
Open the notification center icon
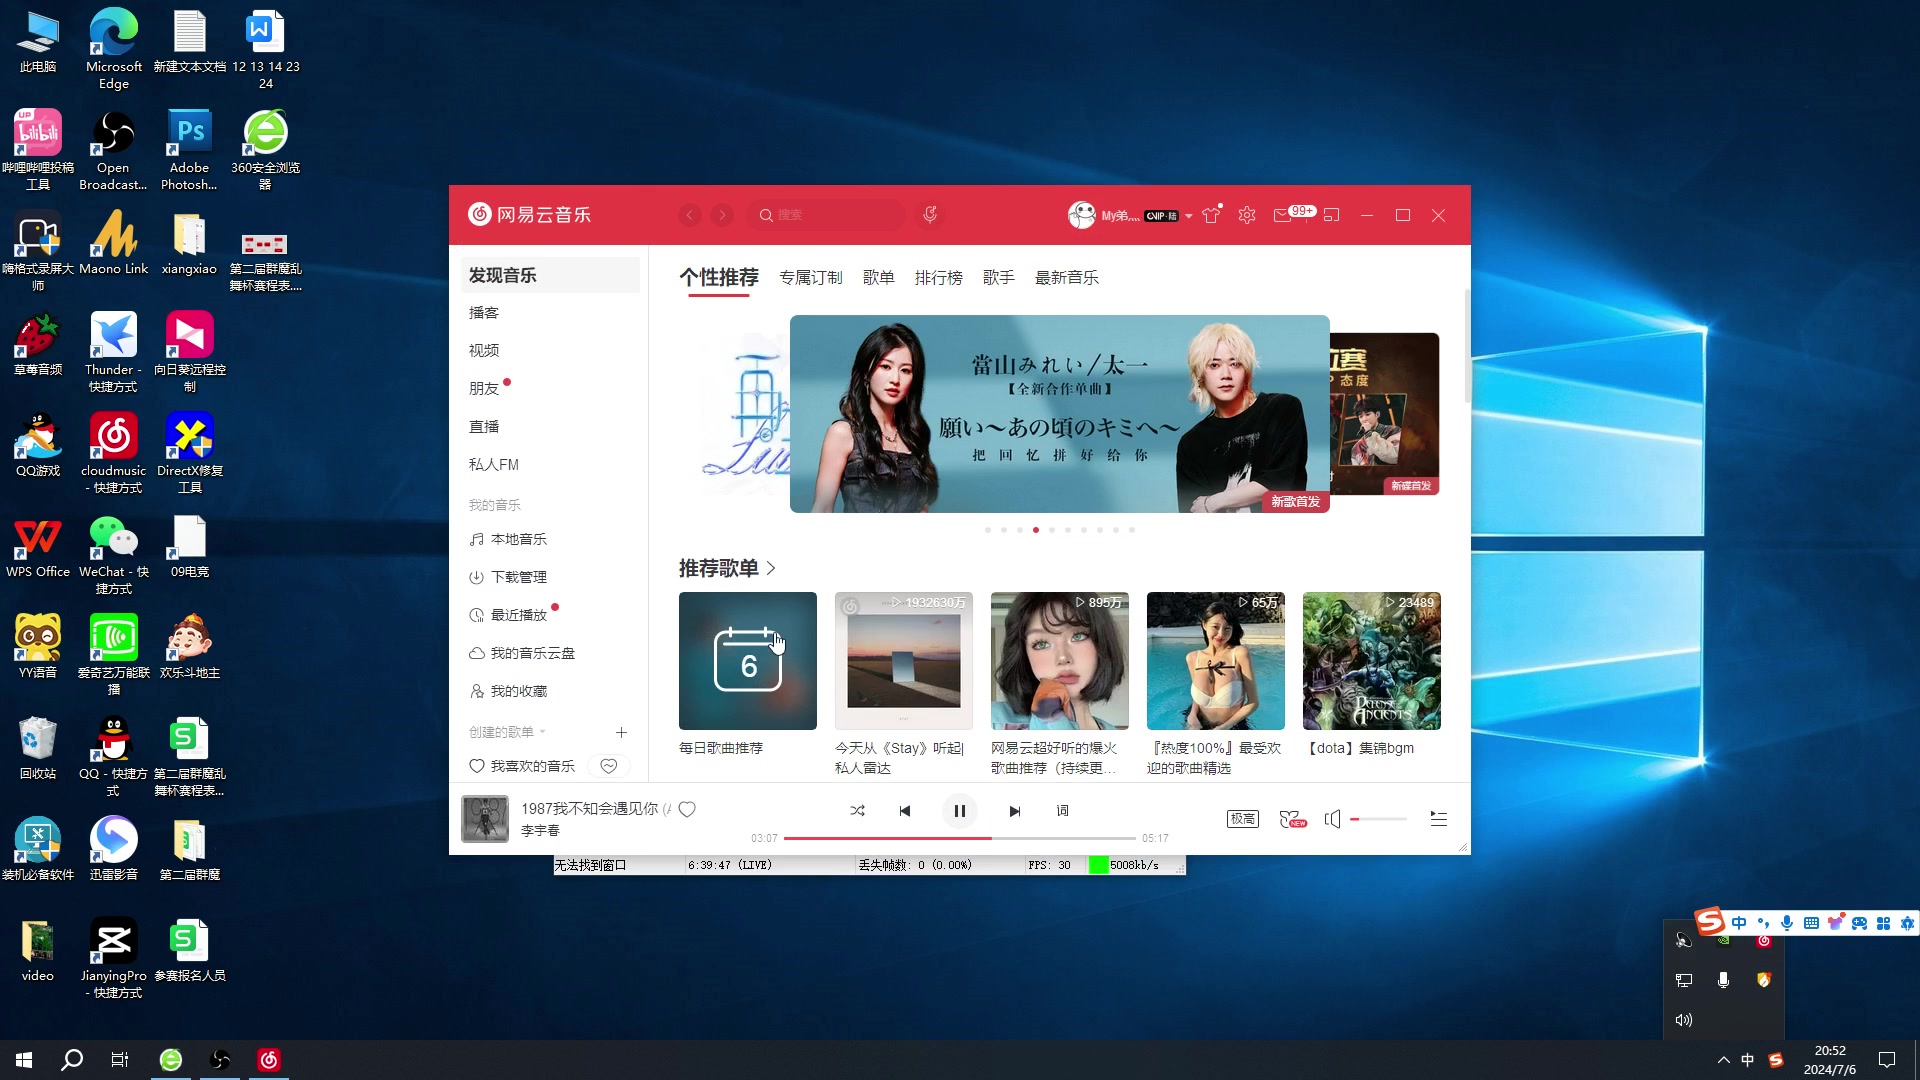pyautogui.click(x=1887, y=1060)
